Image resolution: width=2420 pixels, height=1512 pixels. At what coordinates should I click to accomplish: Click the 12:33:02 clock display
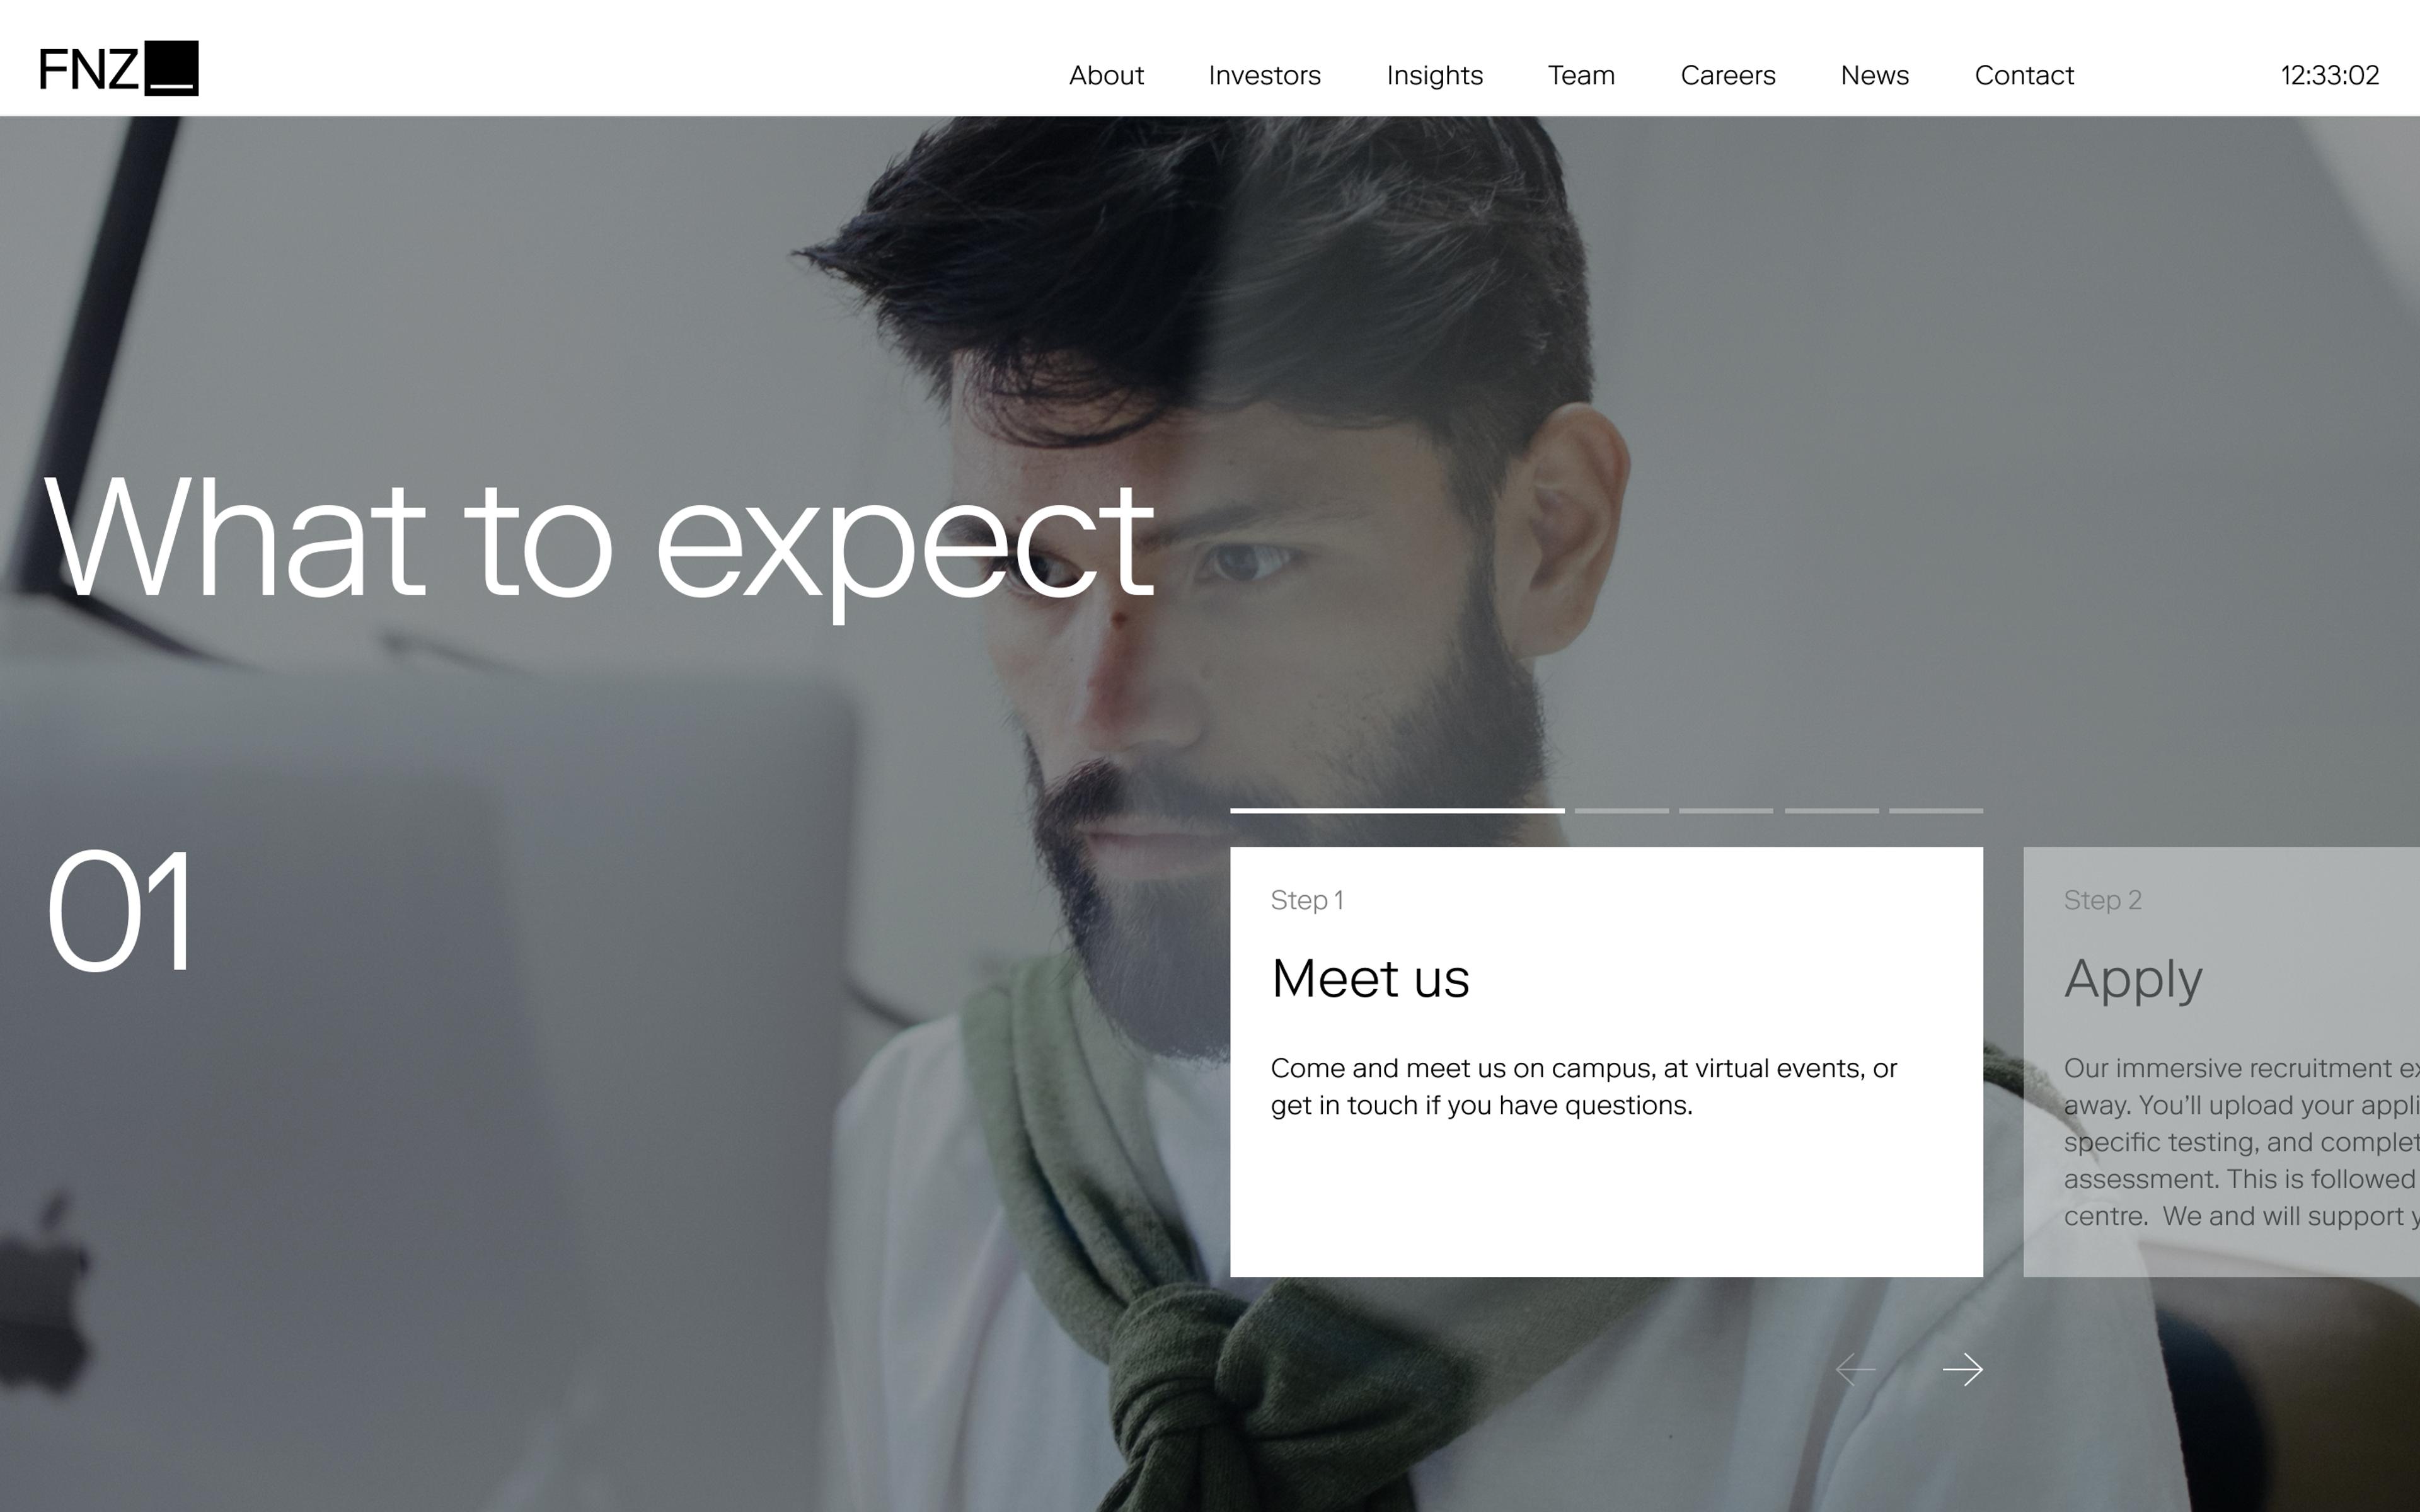point(2329,75)
